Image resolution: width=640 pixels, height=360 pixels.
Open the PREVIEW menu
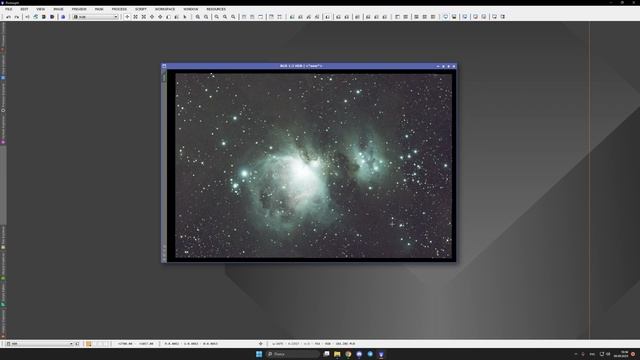tap(79, 9)
